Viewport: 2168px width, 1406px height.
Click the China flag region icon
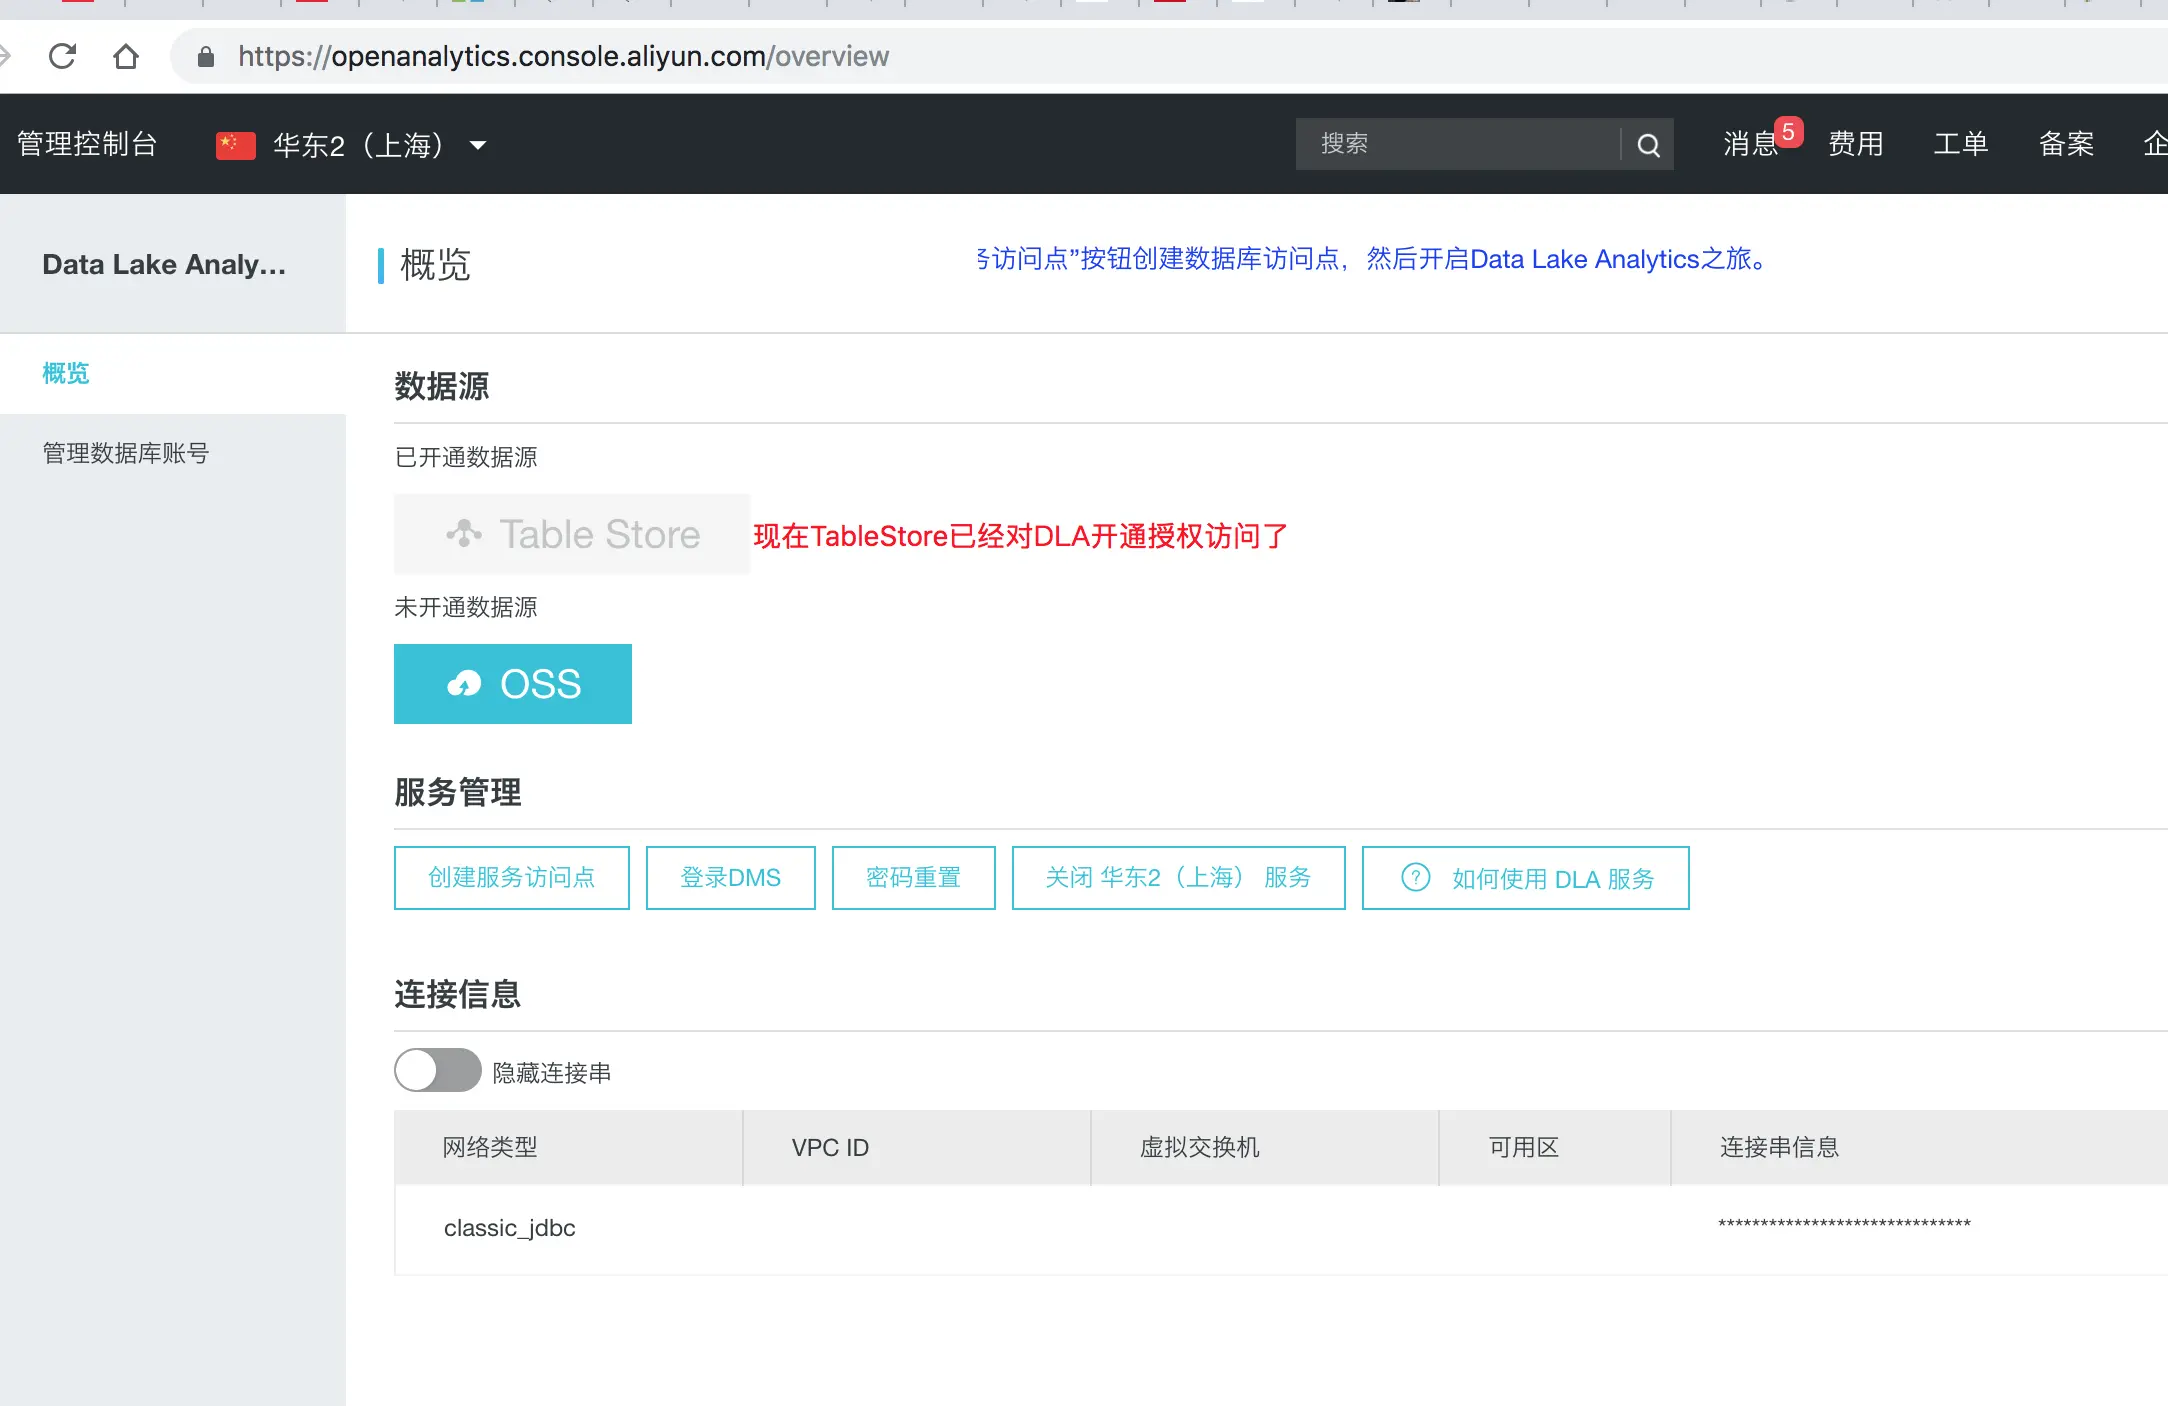pyautogui.click(x=236, y=145)
